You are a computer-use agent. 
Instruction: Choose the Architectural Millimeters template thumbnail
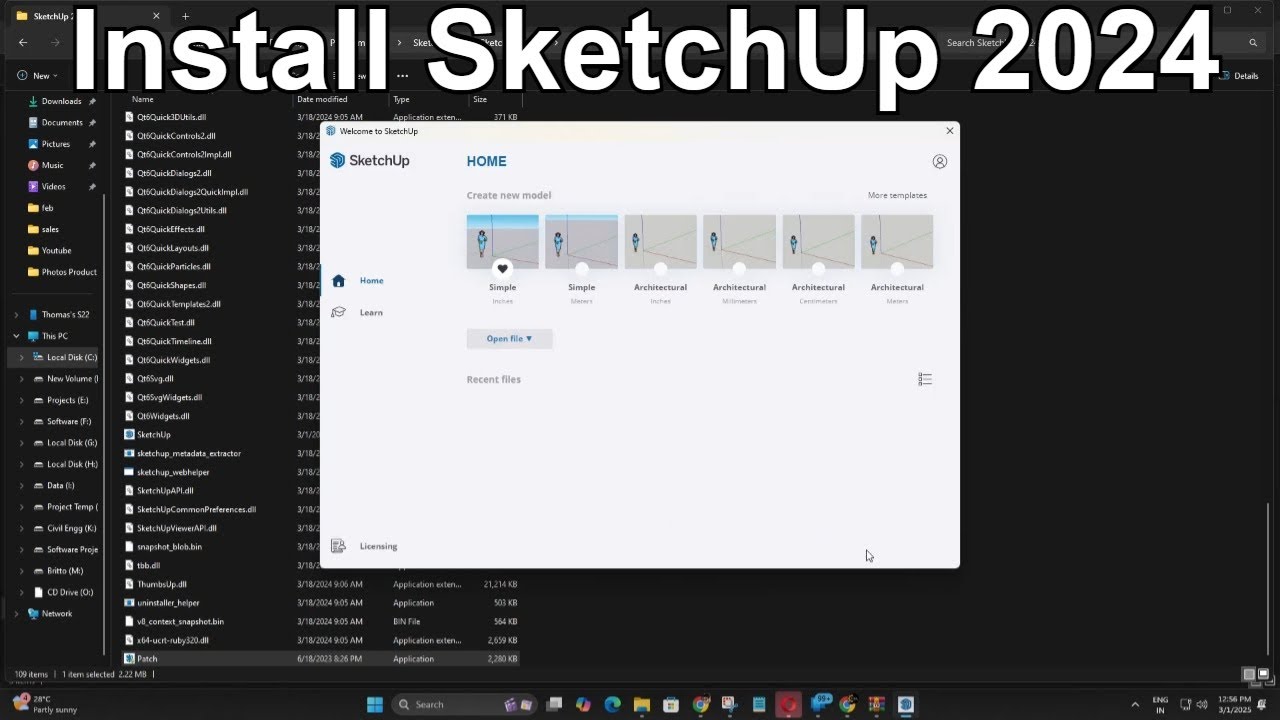click(x=739, y=241)
